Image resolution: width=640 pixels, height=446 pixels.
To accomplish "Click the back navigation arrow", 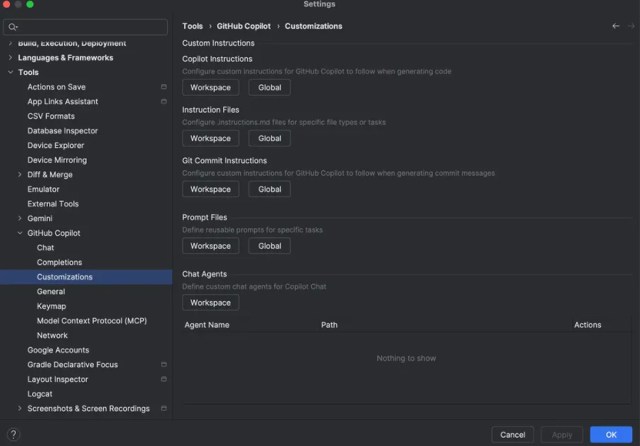I will point(616,26).
